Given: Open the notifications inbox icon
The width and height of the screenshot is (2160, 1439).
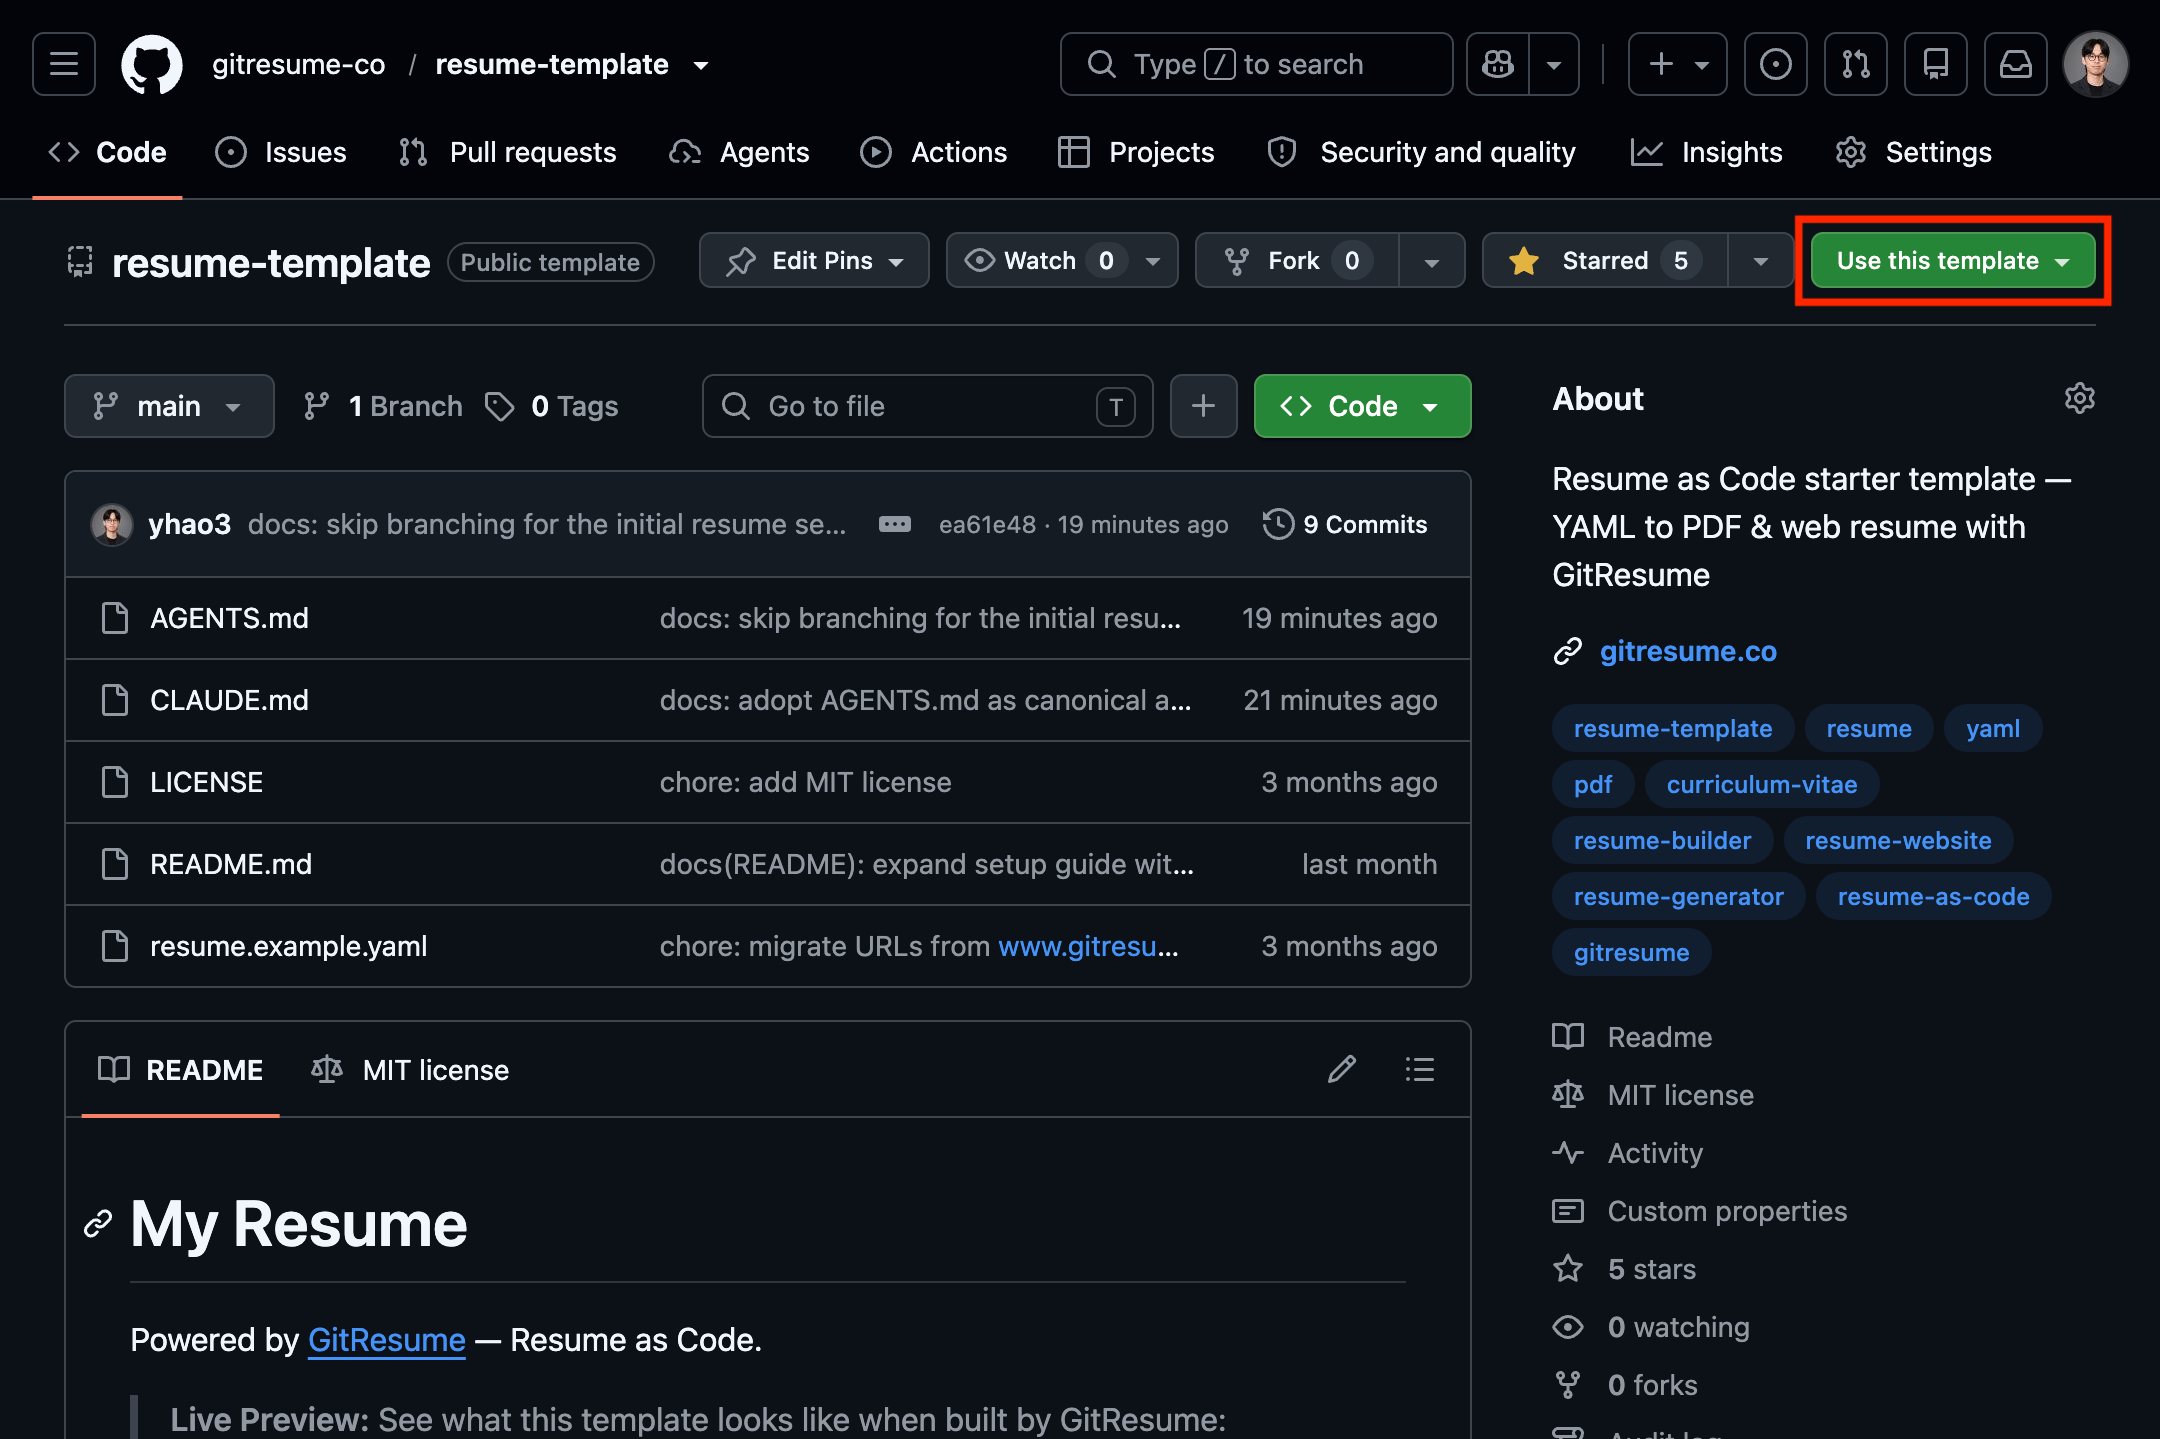Looking at the screenshot, I should pyautogui.click(x=2015, y=64).
